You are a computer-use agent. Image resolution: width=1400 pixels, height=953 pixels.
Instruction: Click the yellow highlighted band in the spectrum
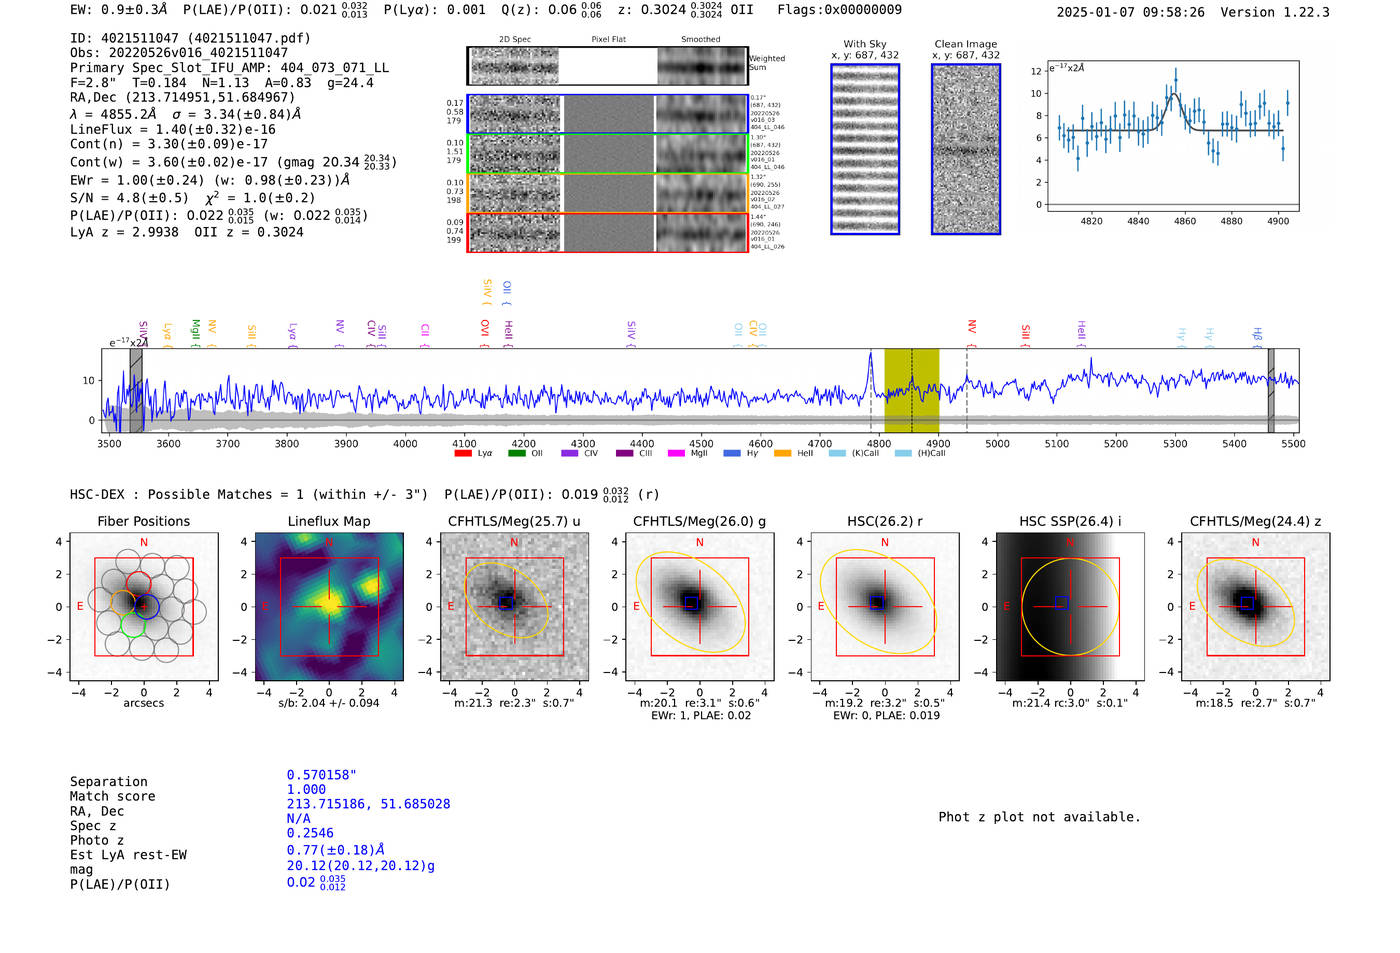click(x=911, y=391)
